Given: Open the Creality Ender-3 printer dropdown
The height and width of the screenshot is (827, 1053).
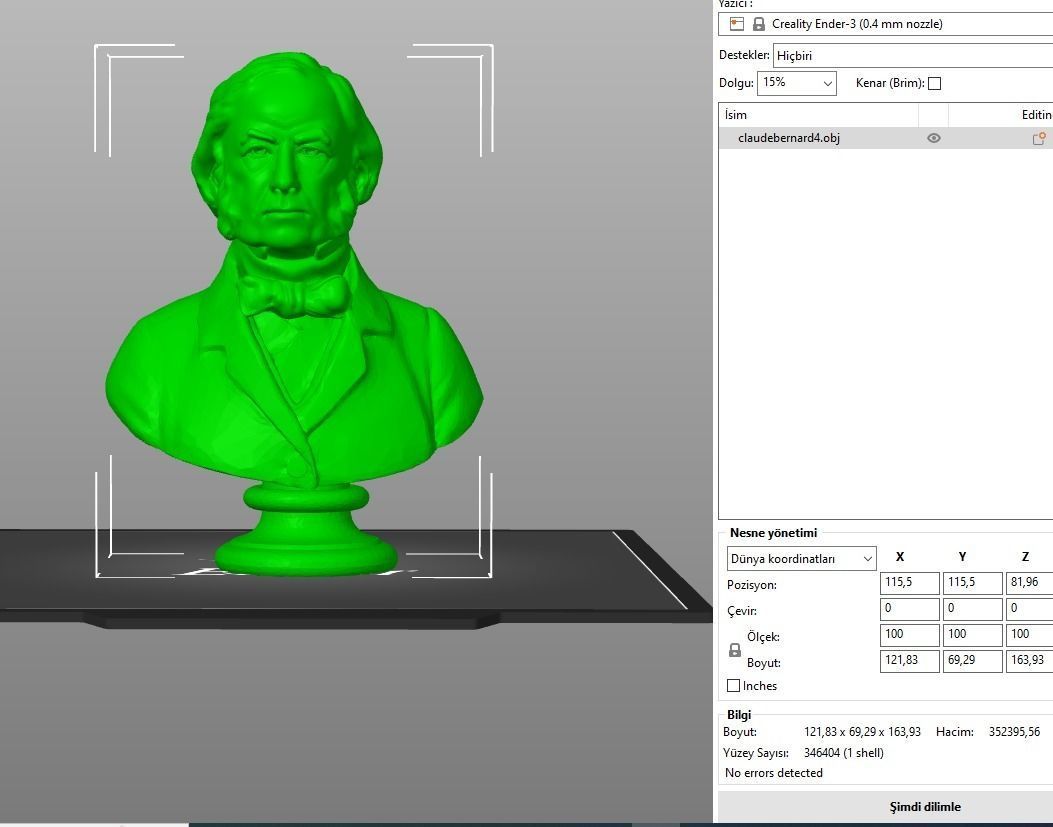Looking at the screenshot, I should pyautogui.click(x=885, y=24).
